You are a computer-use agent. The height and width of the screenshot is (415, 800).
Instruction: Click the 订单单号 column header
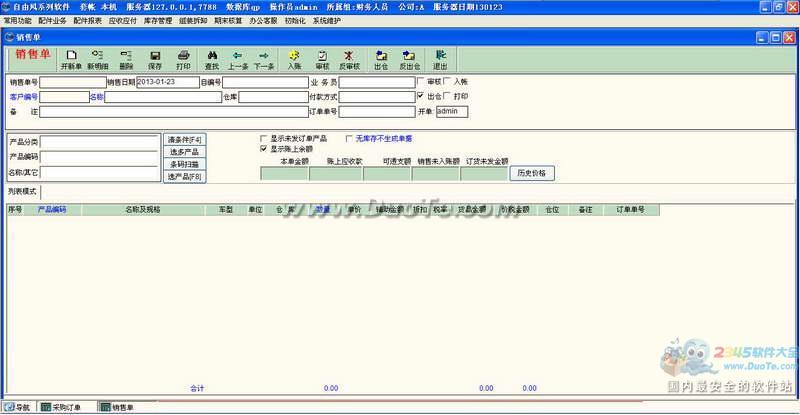630,210
